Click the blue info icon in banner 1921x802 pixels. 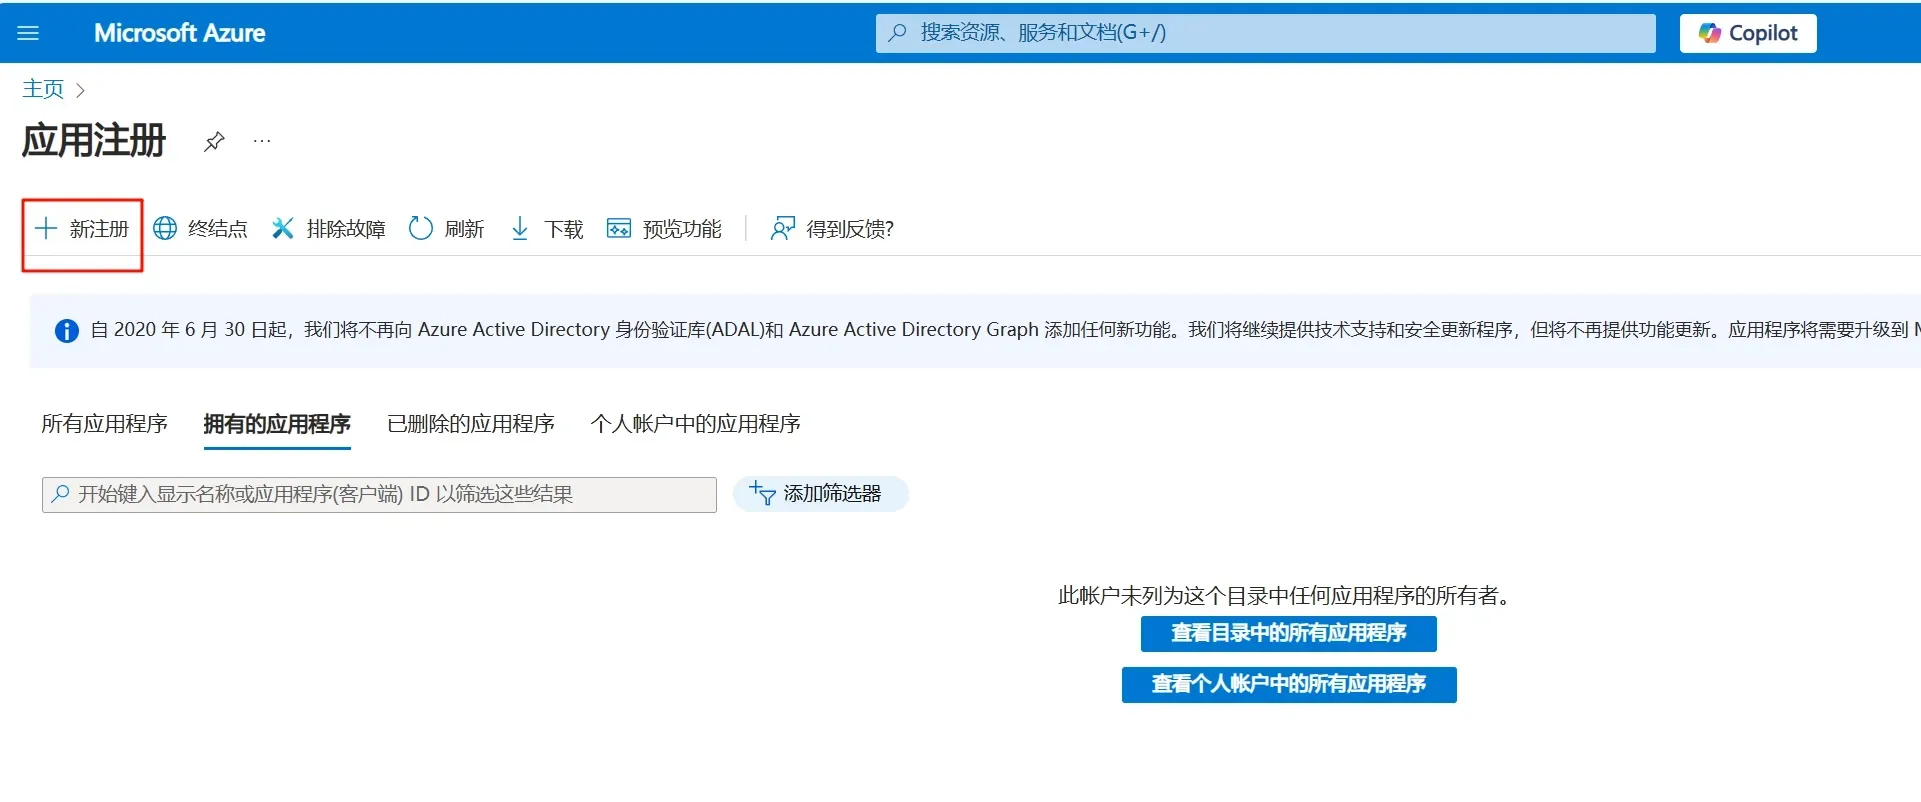point(67,331)
